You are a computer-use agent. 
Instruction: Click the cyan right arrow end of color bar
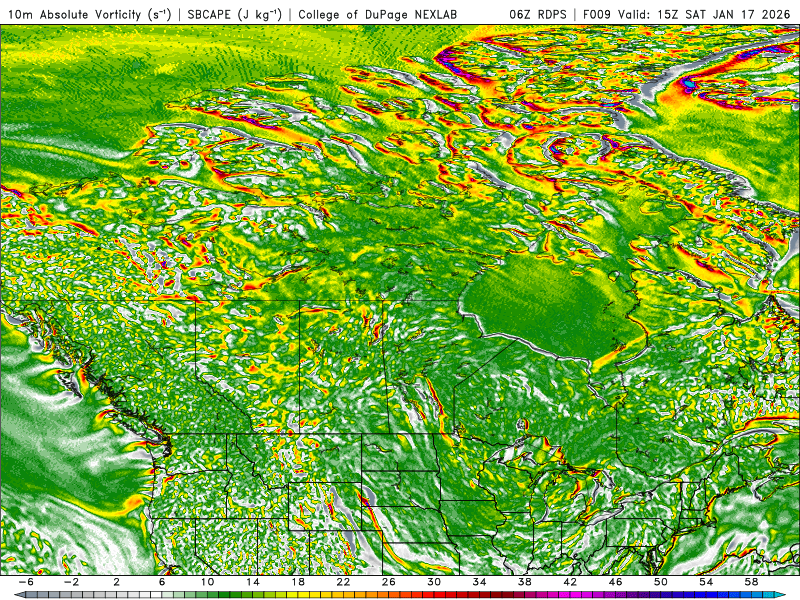point(782,595)
